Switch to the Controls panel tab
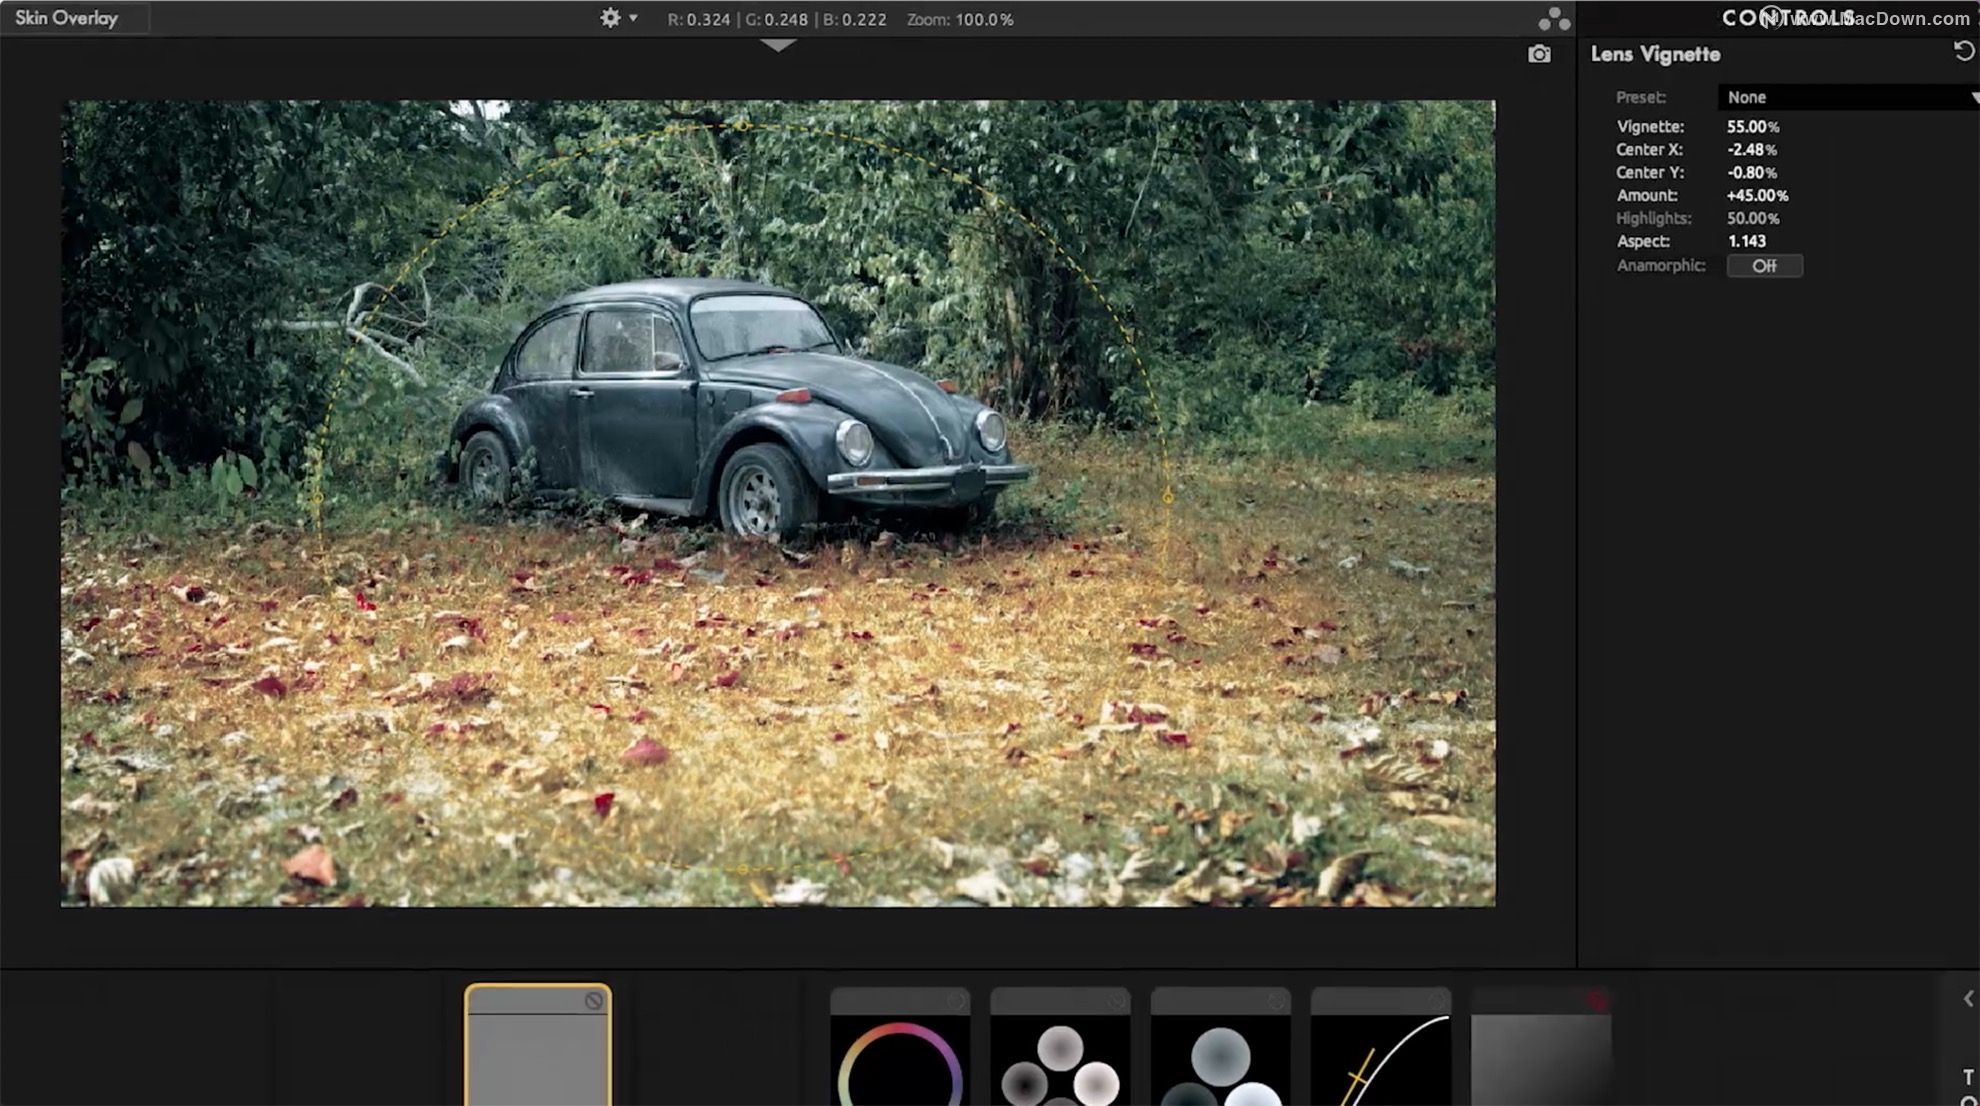 pyautogui.click(x=1788, y=18)
